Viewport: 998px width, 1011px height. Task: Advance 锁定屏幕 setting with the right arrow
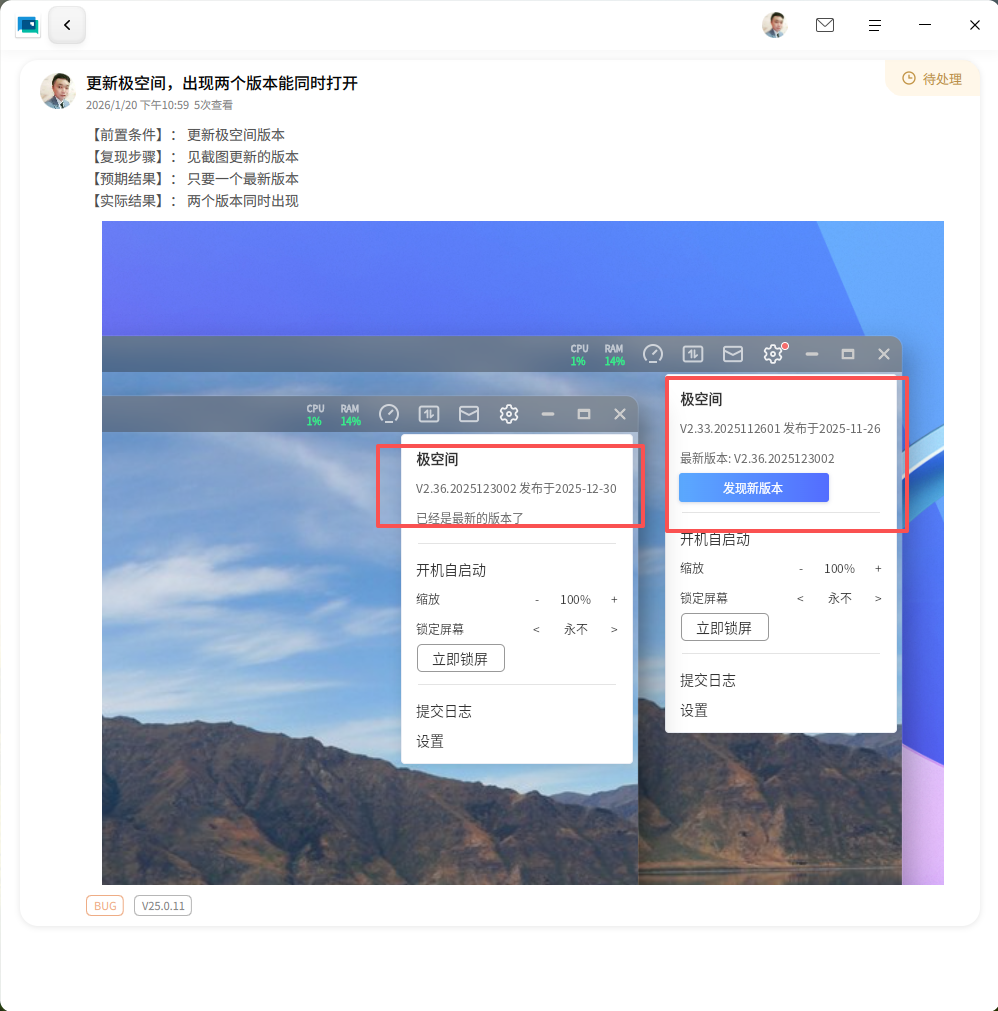[877, 598]
